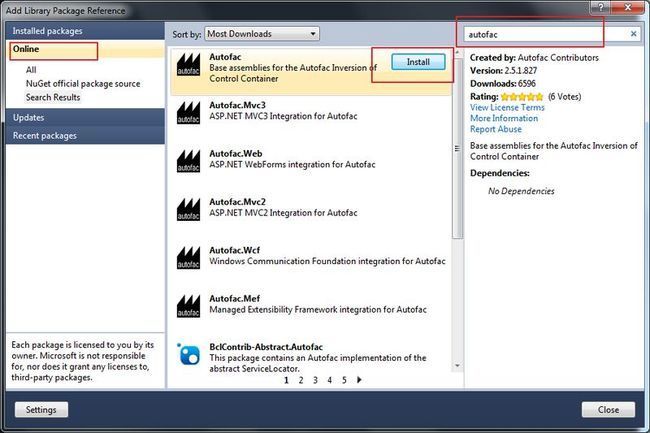Click the Close button at bottom right
Image resolution: width=650 pixels, height=433 pixels.
pyautogui.click(x=608, y=410)
